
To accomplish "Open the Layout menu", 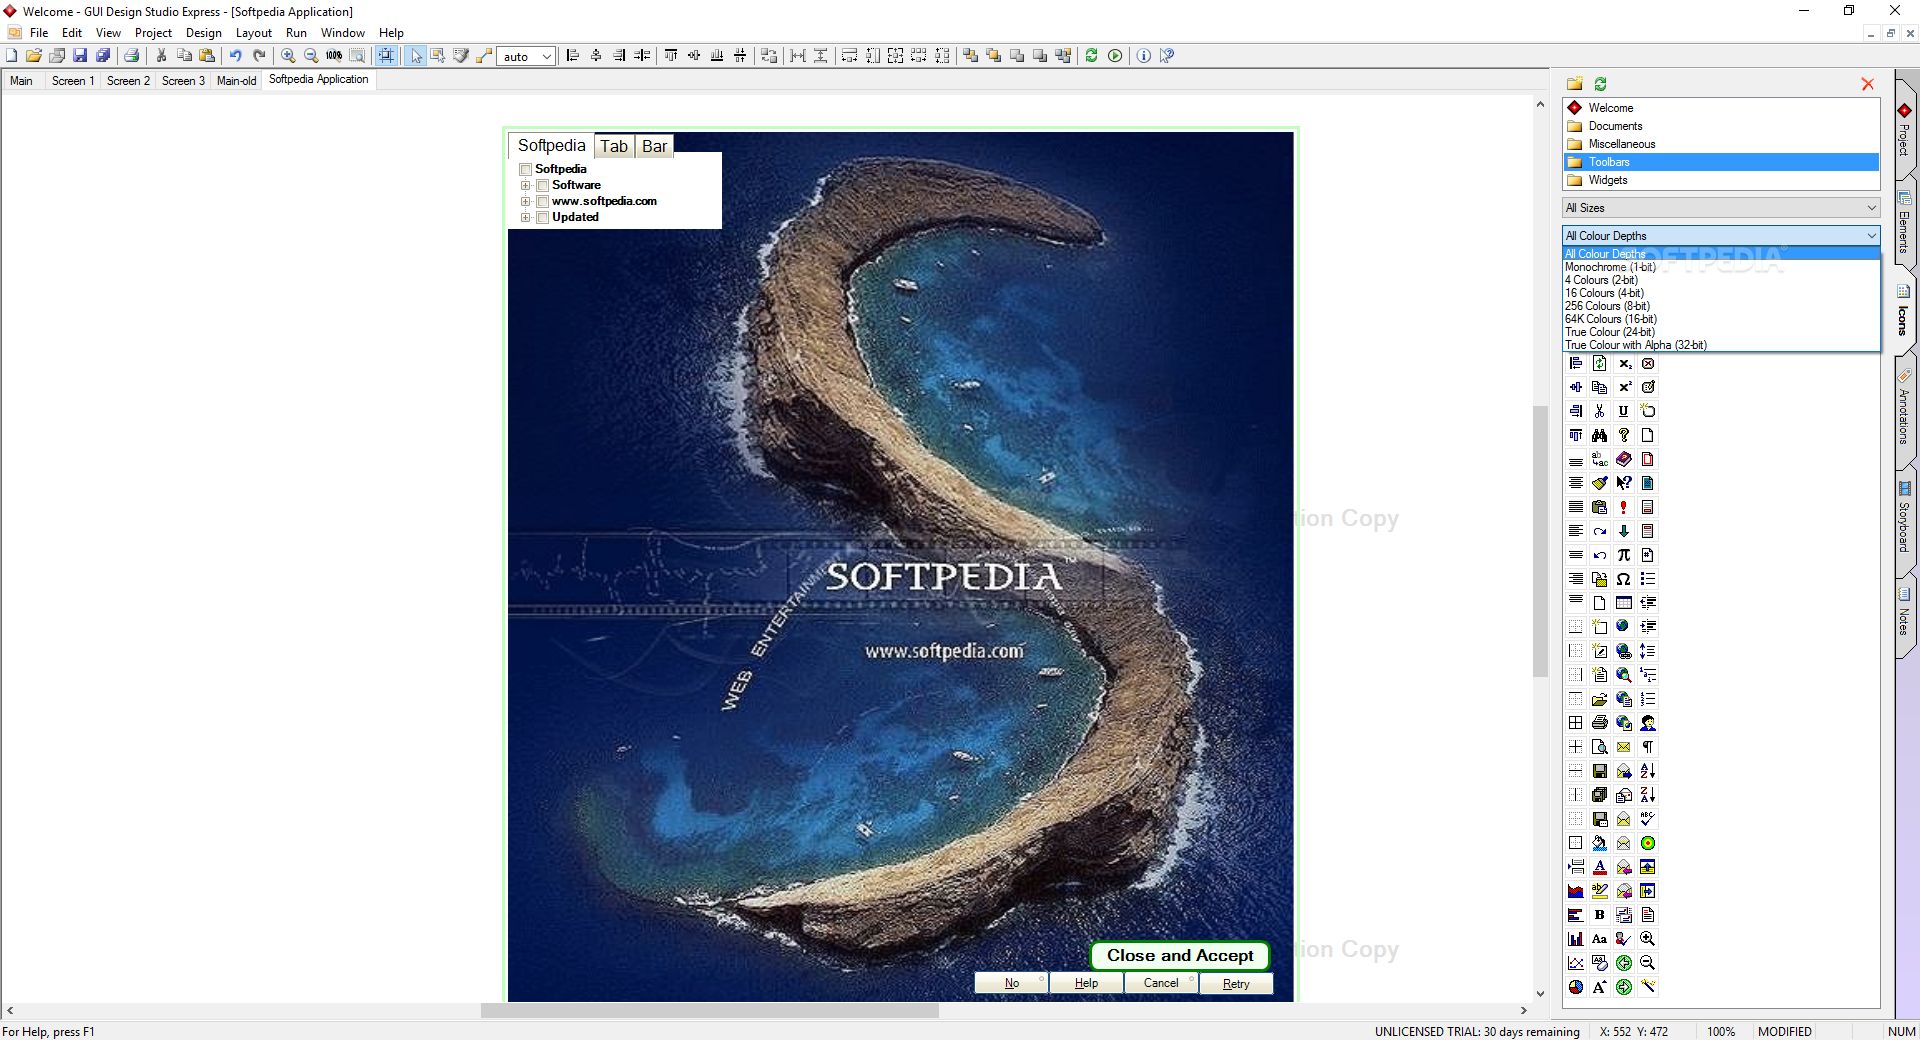I will (254, 33).
